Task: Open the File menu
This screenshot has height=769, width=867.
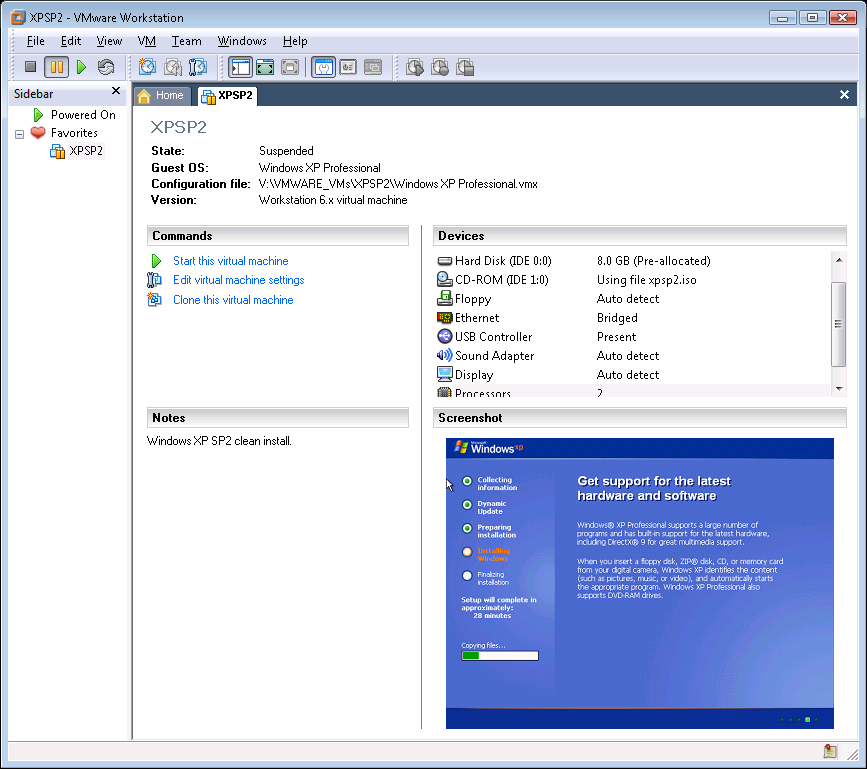Action: click(x=35, y=41)
